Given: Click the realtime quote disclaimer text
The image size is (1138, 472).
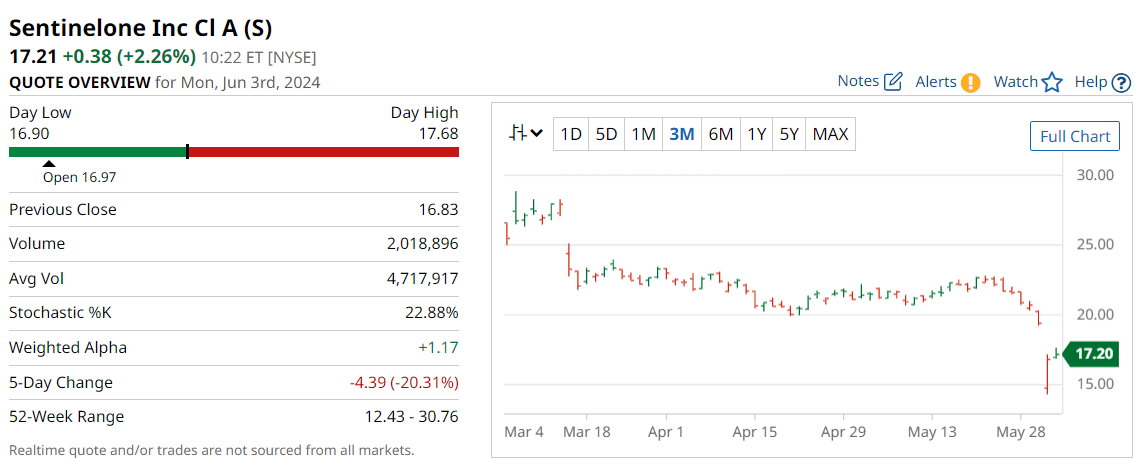Looking at the screenshot, I should pyautogui.click(x=211, y=450).
